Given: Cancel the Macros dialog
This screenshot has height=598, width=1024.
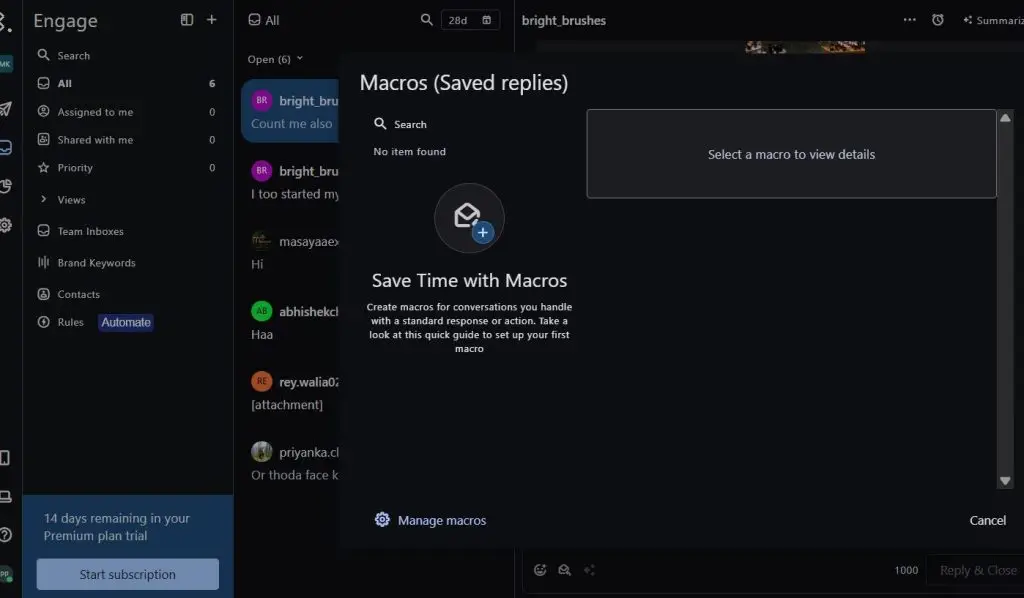Looking at the screenshot, I should 987,520.
